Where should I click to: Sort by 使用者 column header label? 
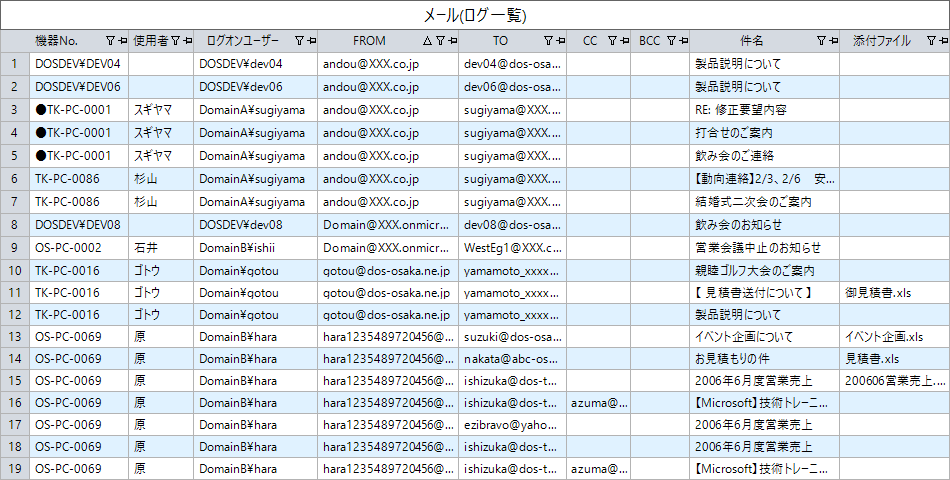[151, 41]
